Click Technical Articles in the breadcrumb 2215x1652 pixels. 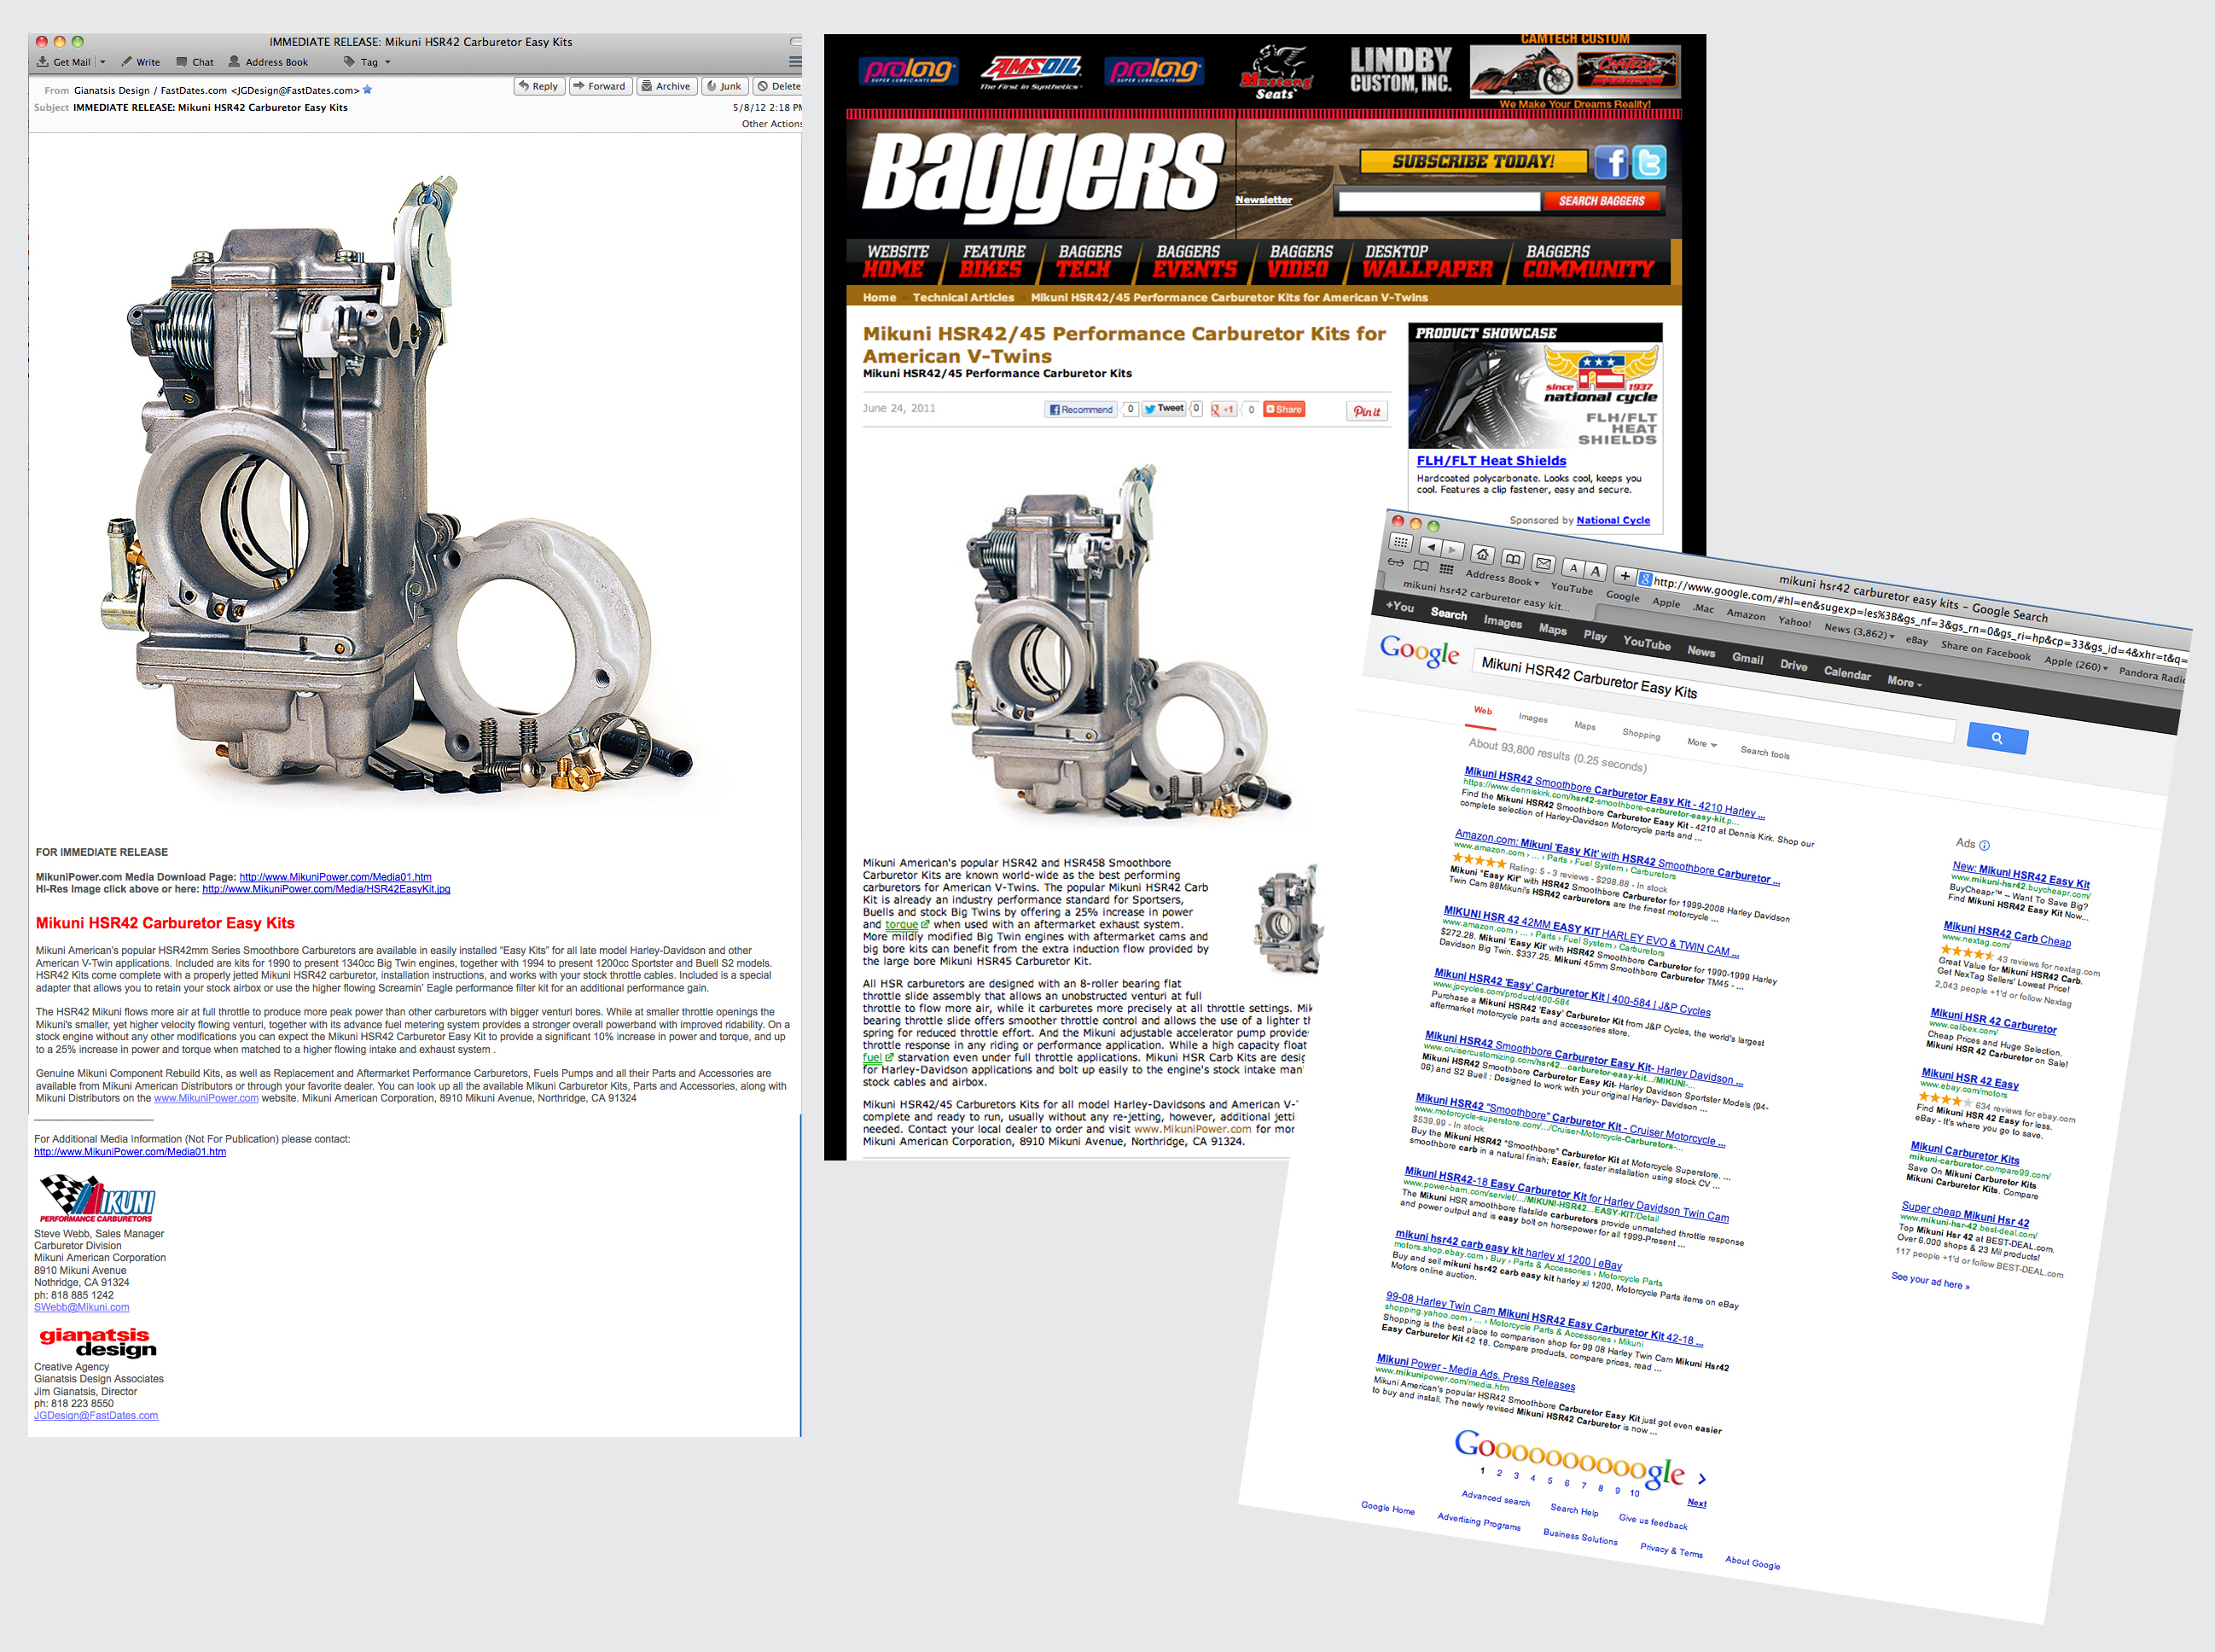pos(963,297)
